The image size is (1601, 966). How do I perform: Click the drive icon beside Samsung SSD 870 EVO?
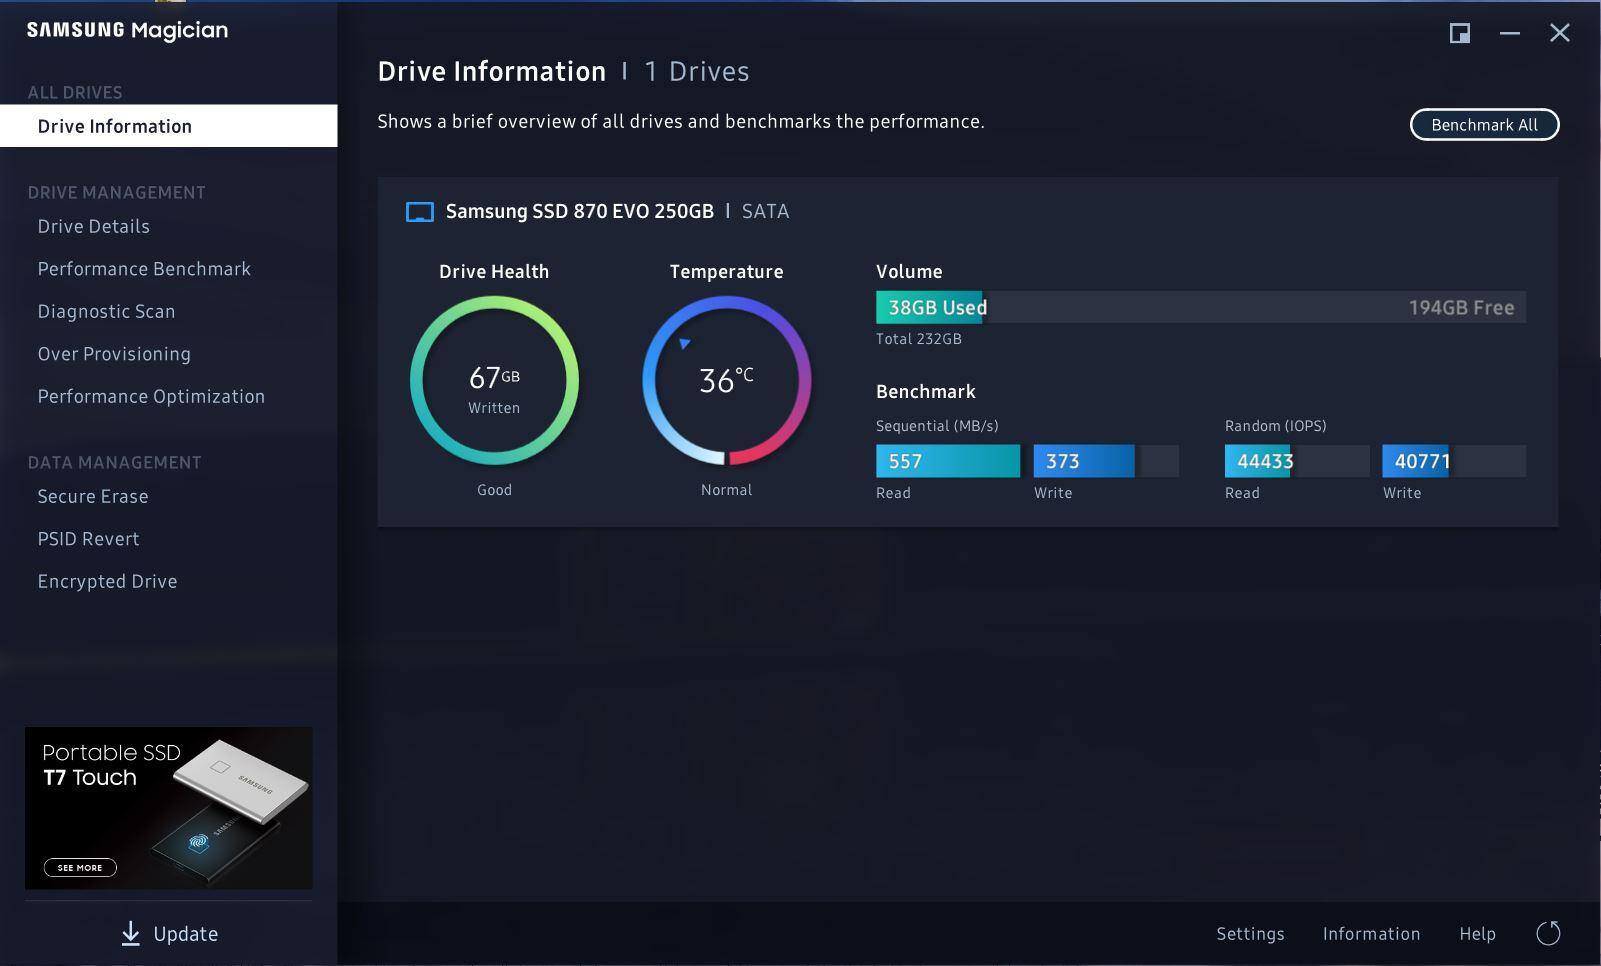(419, 212)
